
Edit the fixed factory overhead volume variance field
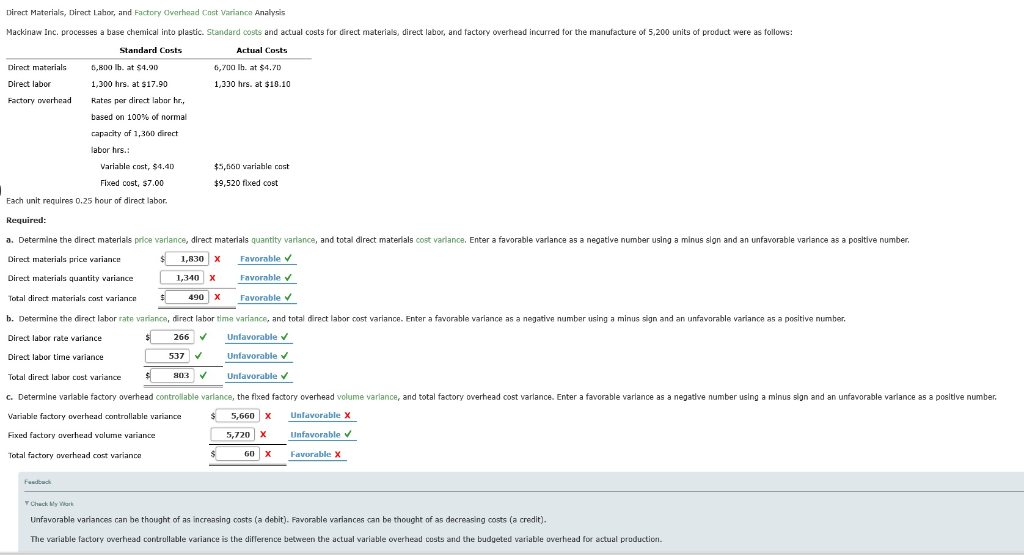click(232, 434)
